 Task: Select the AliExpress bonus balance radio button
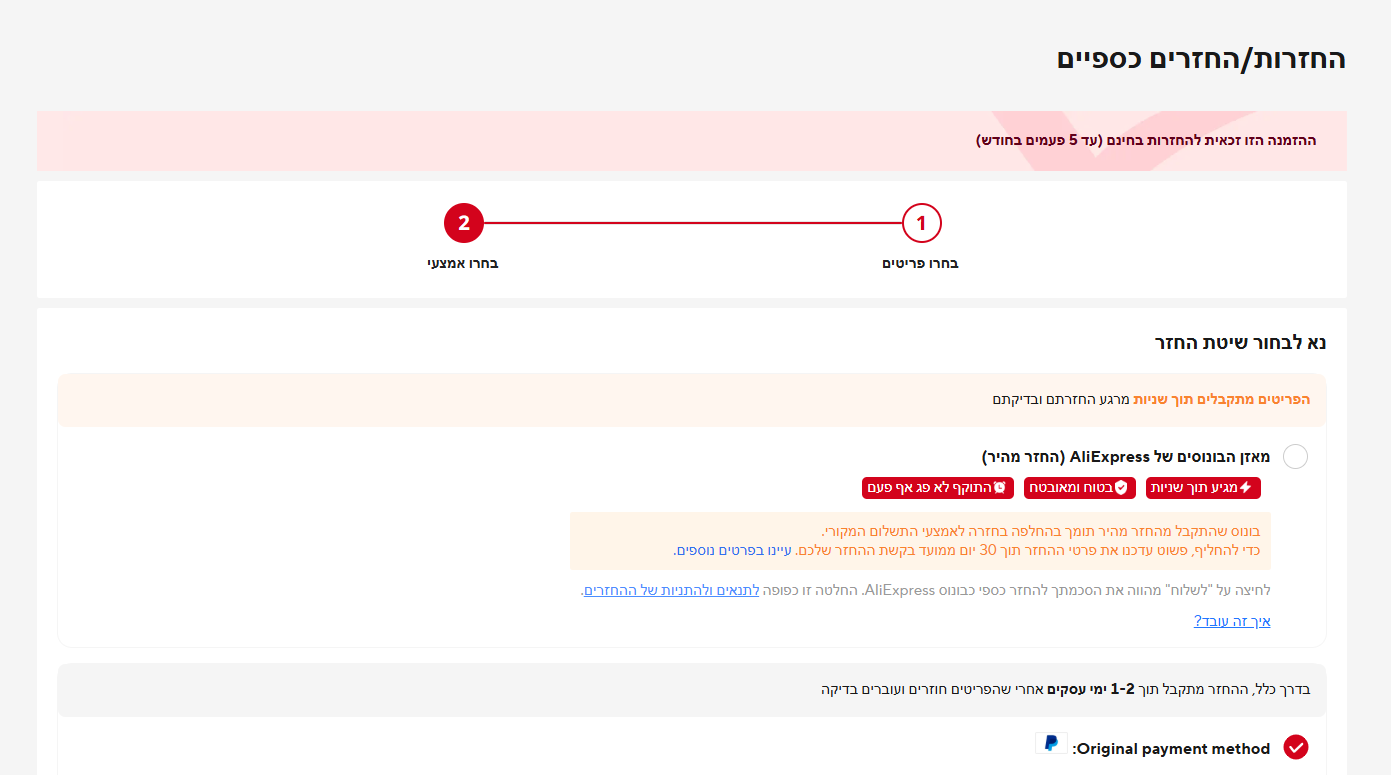[x=1295, y=457]
